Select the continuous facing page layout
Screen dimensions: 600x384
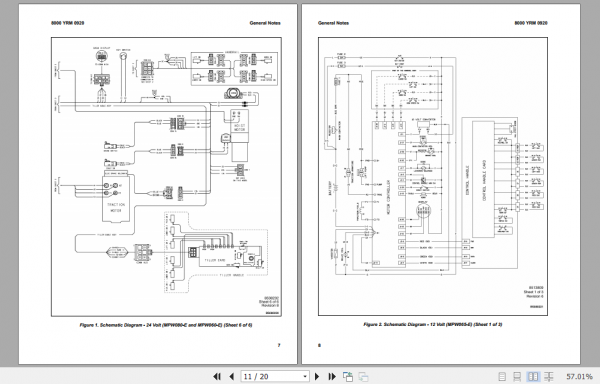pos(548,377)
